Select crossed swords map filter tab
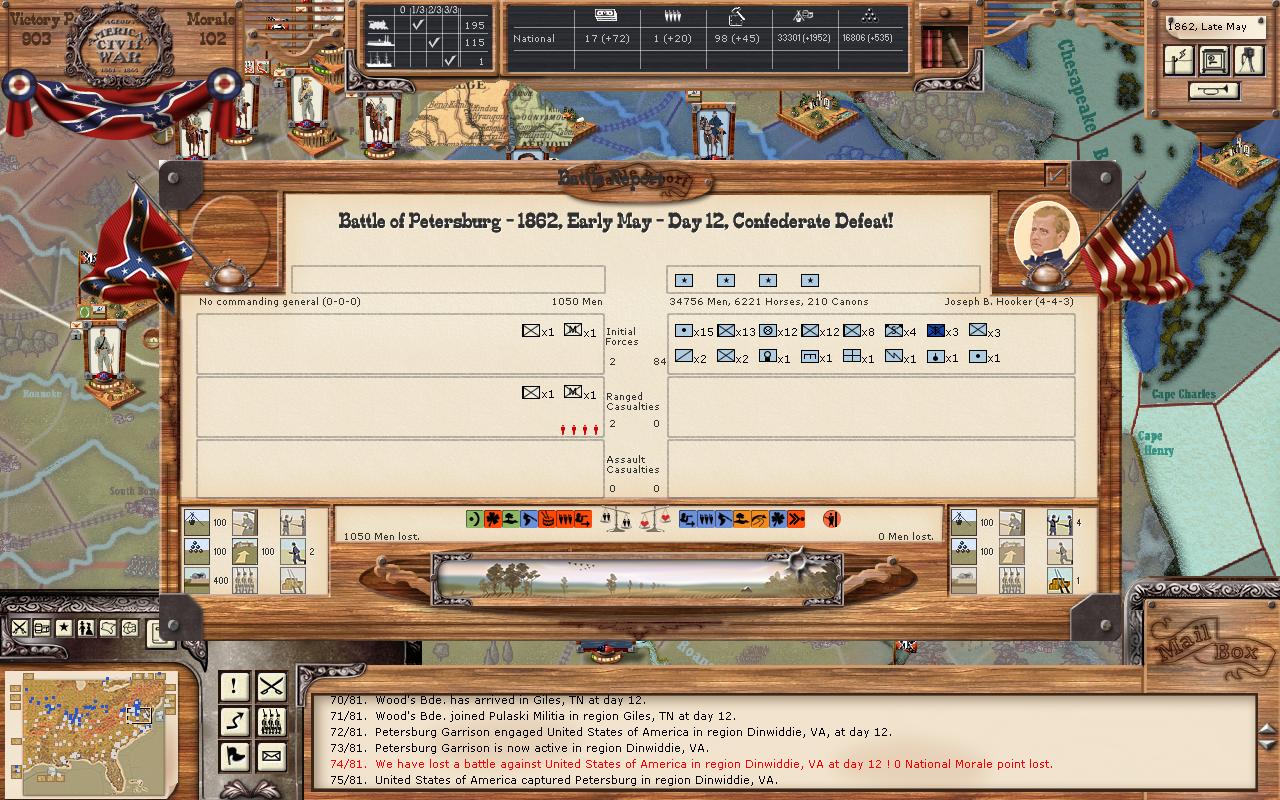Viewport: 1280px width, 800px height. coord(19,628)
